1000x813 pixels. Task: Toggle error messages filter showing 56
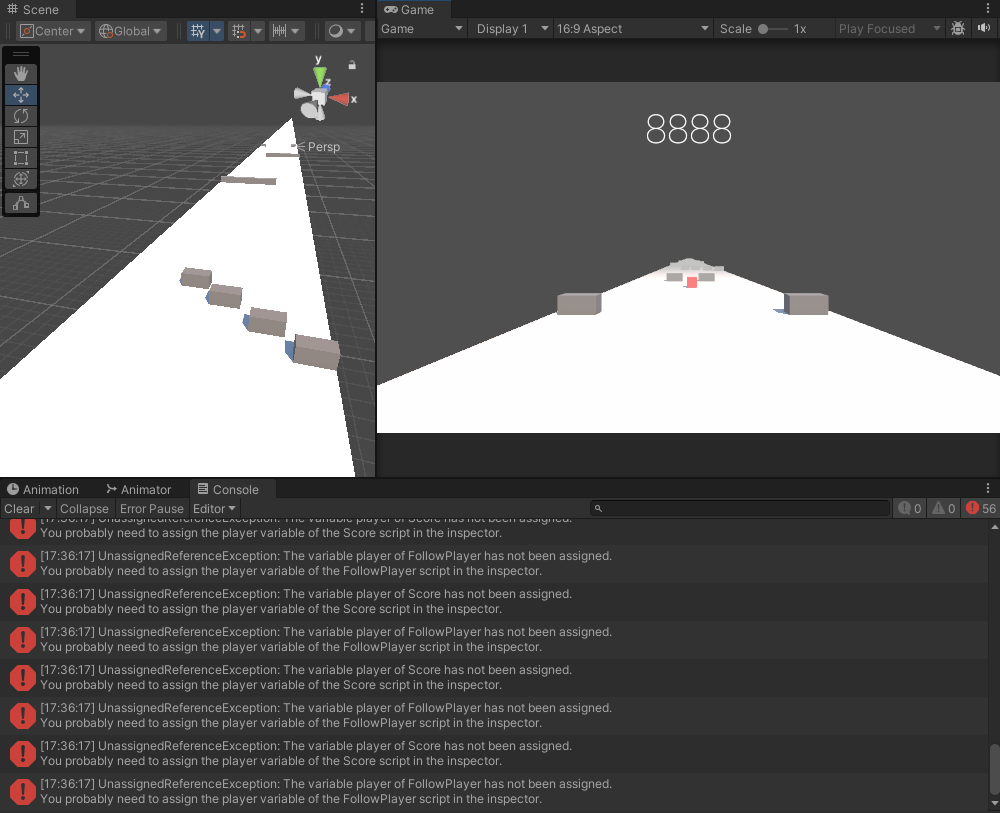[x=980, y=508]
